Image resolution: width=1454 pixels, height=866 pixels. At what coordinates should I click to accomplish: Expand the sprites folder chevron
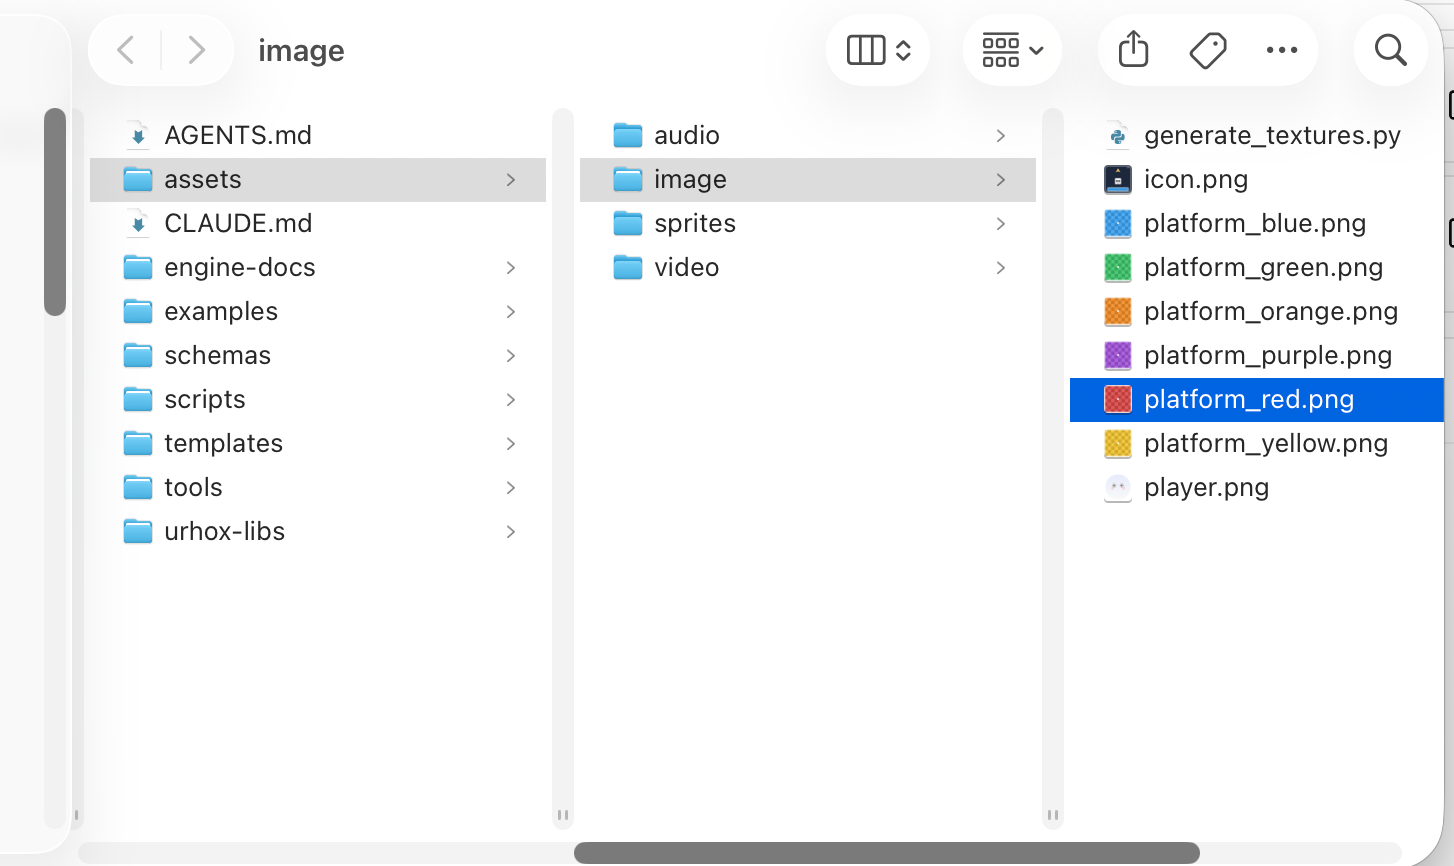tap(1001, 223)
